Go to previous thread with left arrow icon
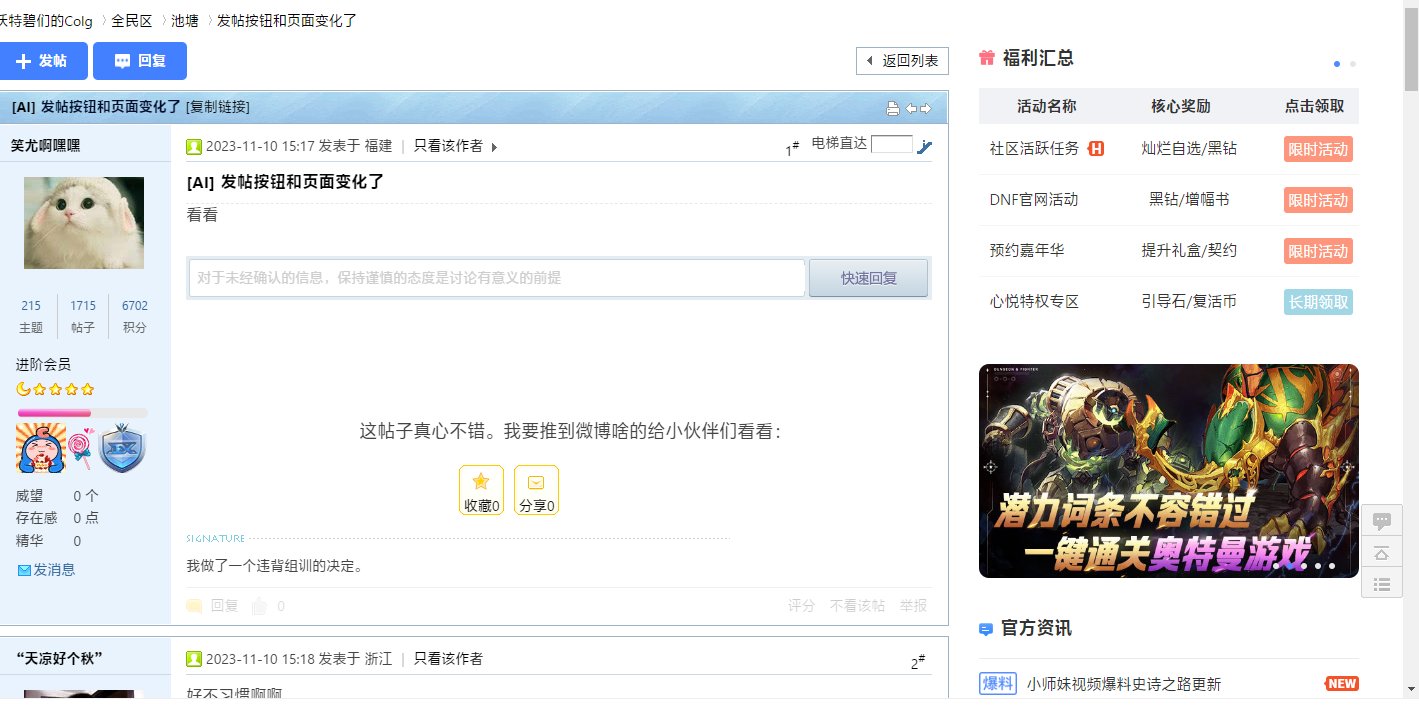1419x706 pixels. pos(911,108)
